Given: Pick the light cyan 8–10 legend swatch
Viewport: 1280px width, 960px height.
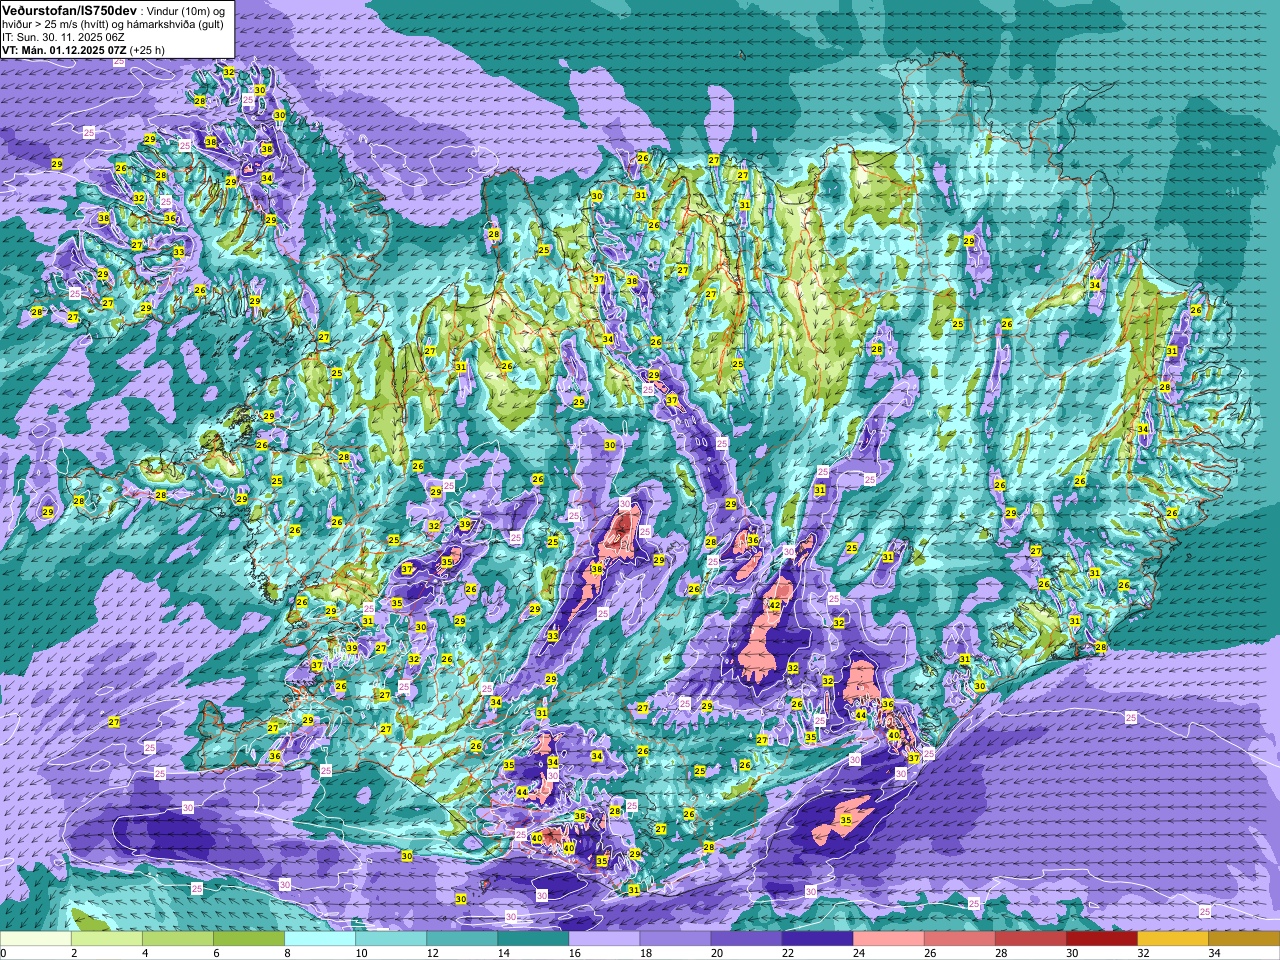Looking at the screenshot, I should 320,939.
